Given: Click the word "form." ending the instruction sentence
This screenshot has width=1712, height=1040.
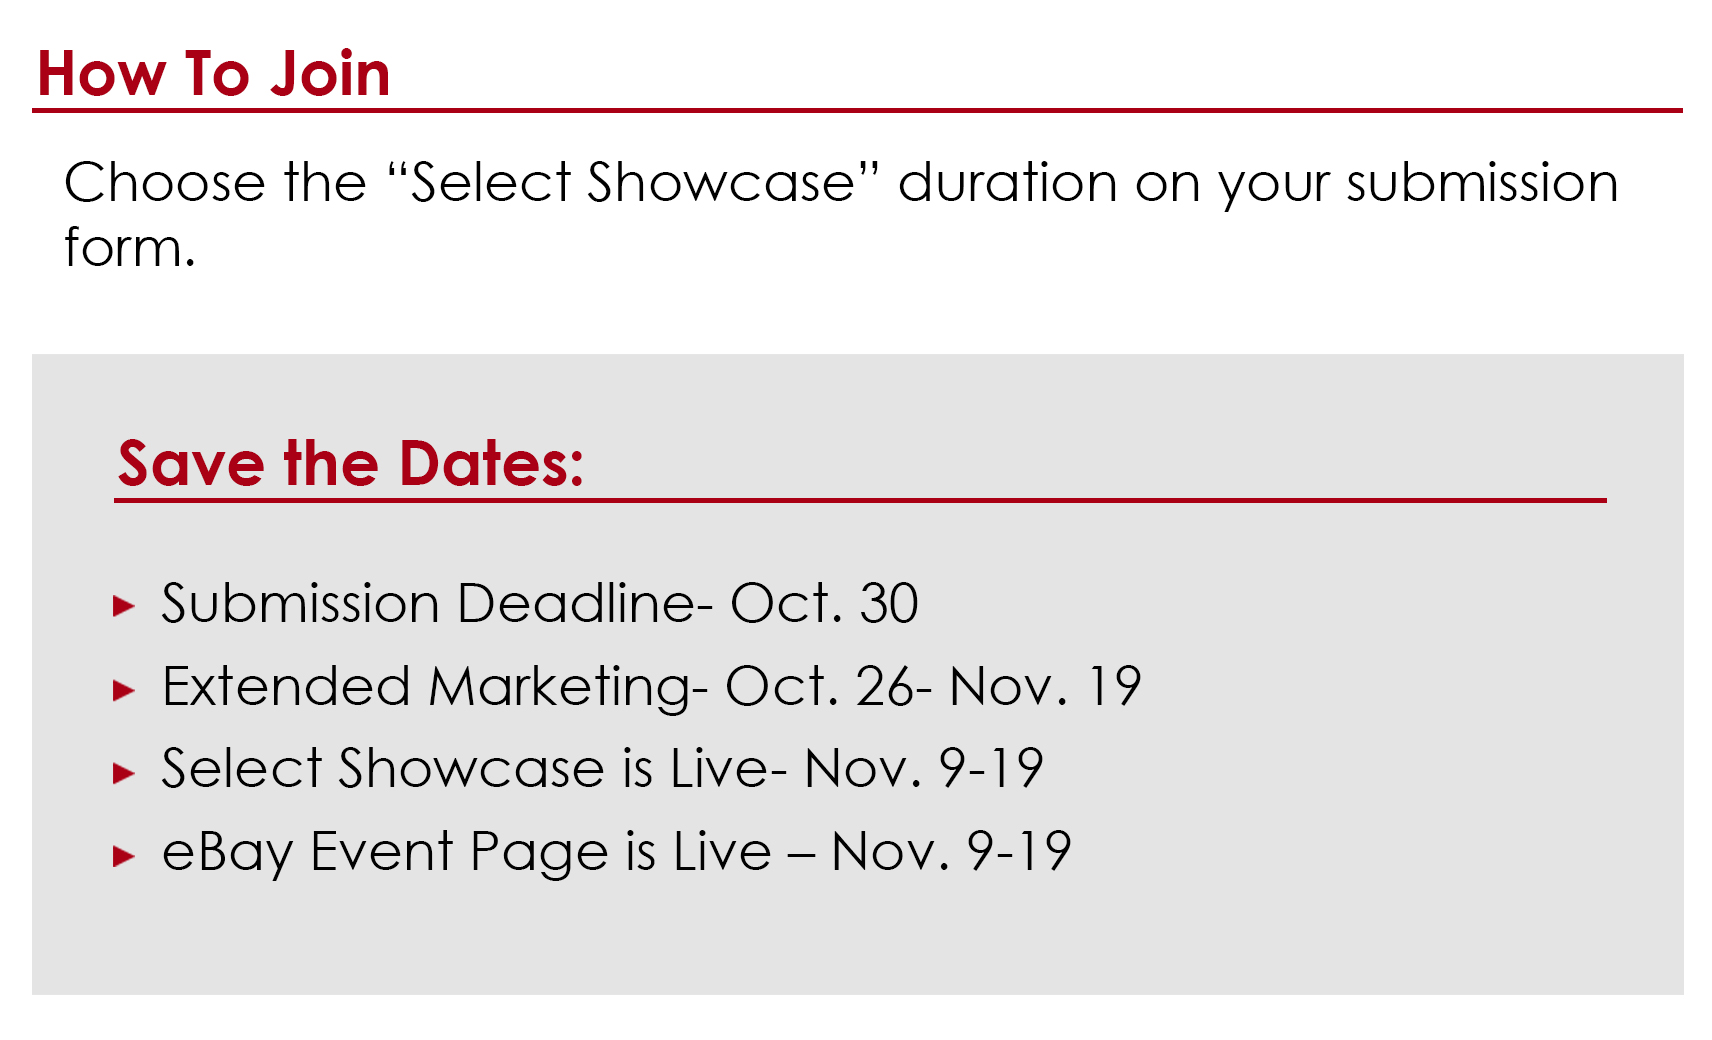Looking at the screenshot, I should tap(129, 247).
